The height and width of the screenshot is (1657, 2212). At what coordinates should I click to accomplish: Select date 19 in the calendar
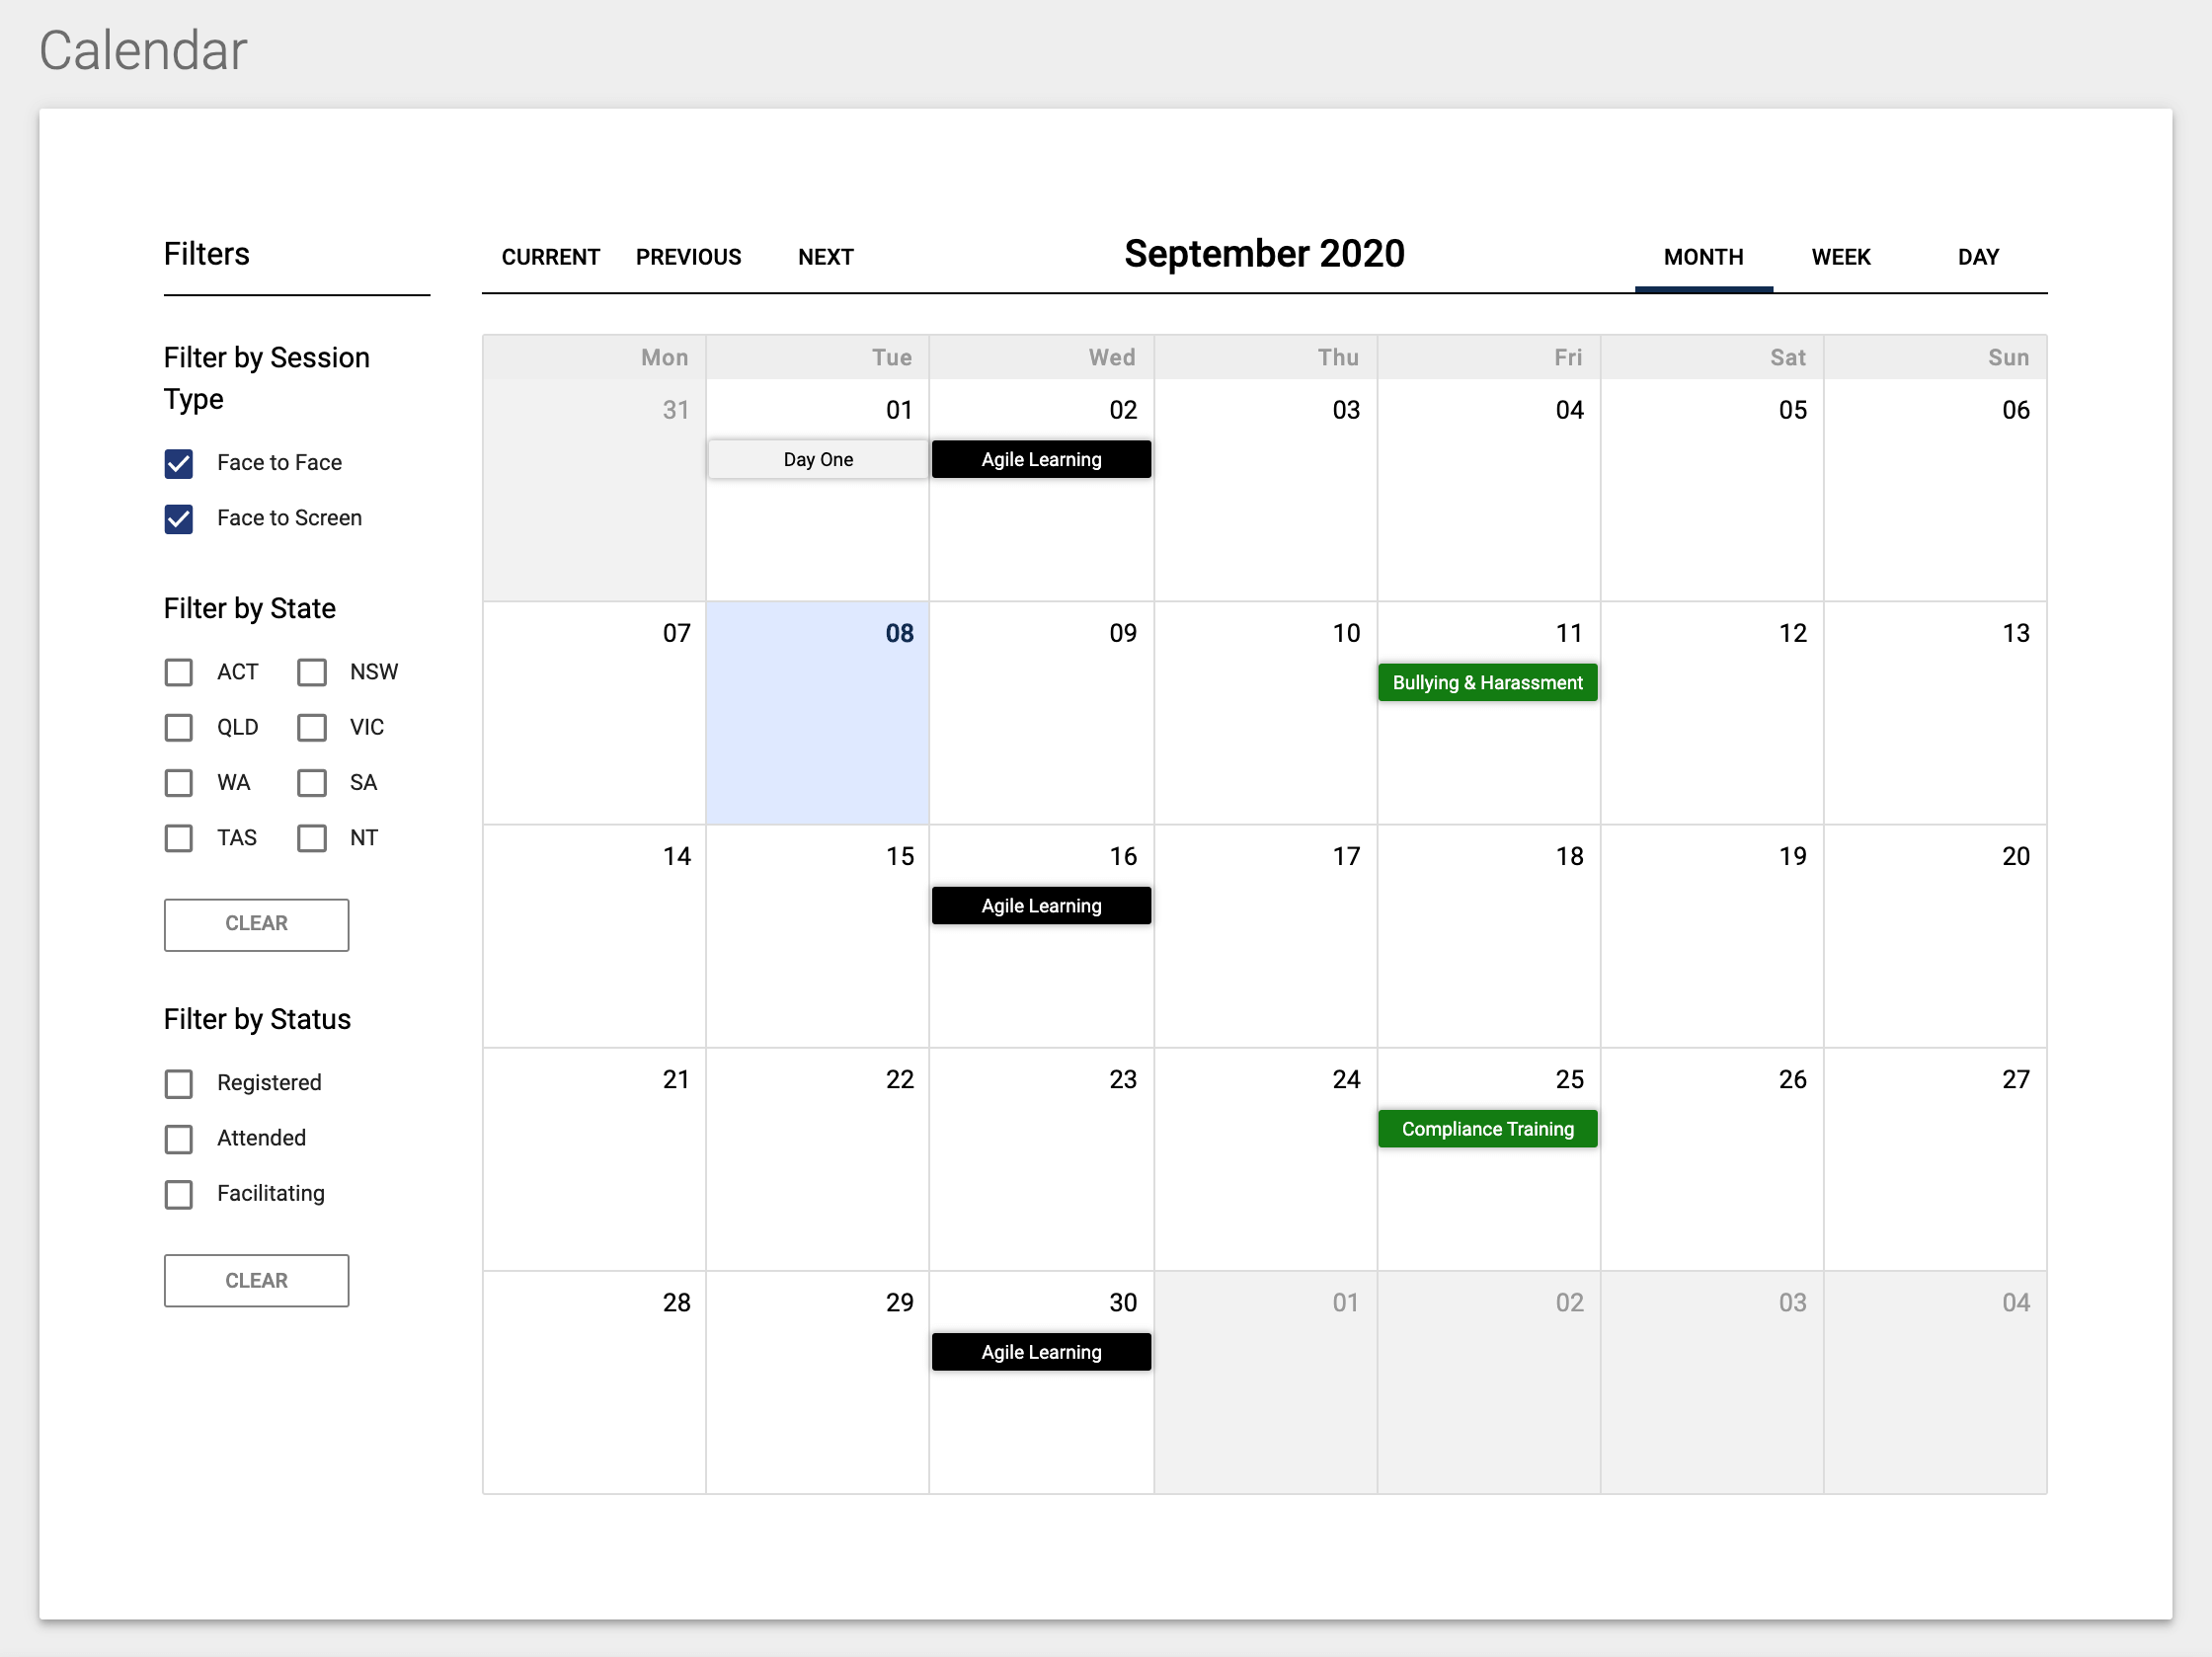coord(1792,857)
